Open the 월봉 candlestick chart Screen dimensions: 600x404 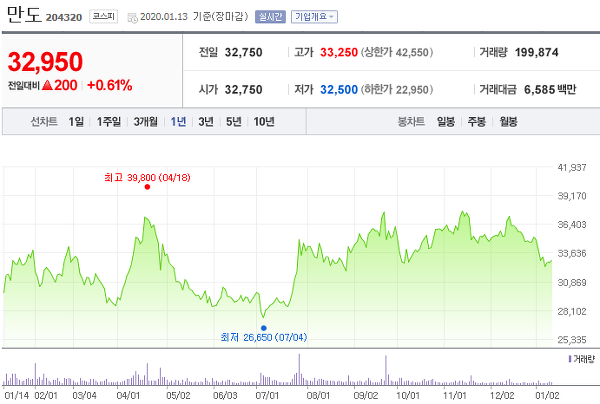point(508,122)
